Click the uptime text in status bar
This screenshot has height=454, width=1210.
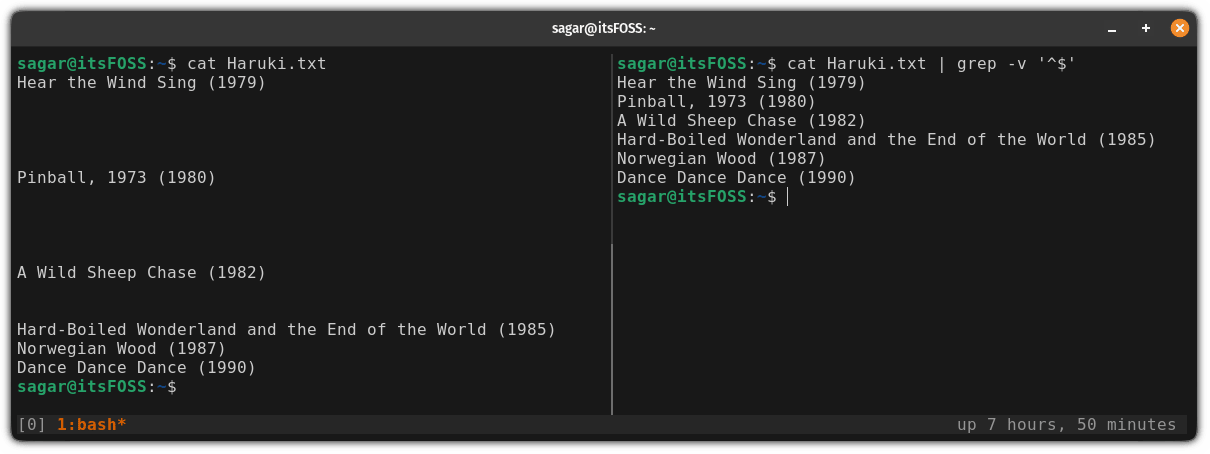click(1066, 425)
